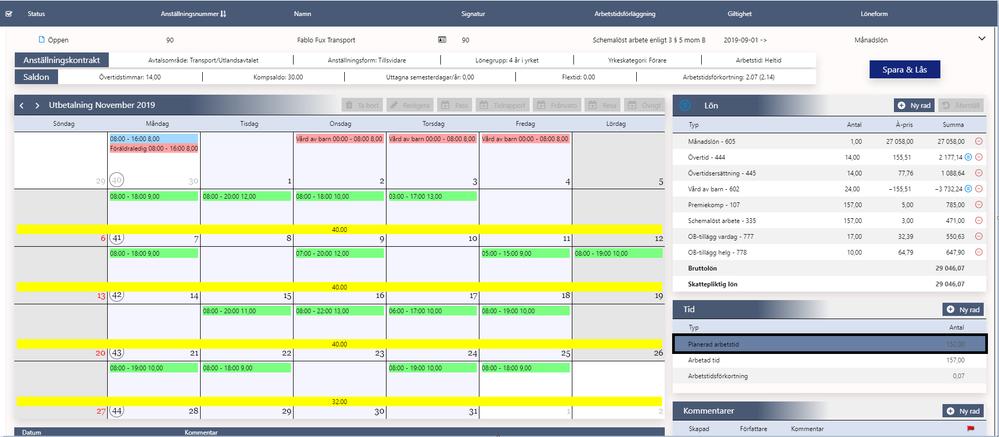Select the Arbetad tid row

pos(830,360)
